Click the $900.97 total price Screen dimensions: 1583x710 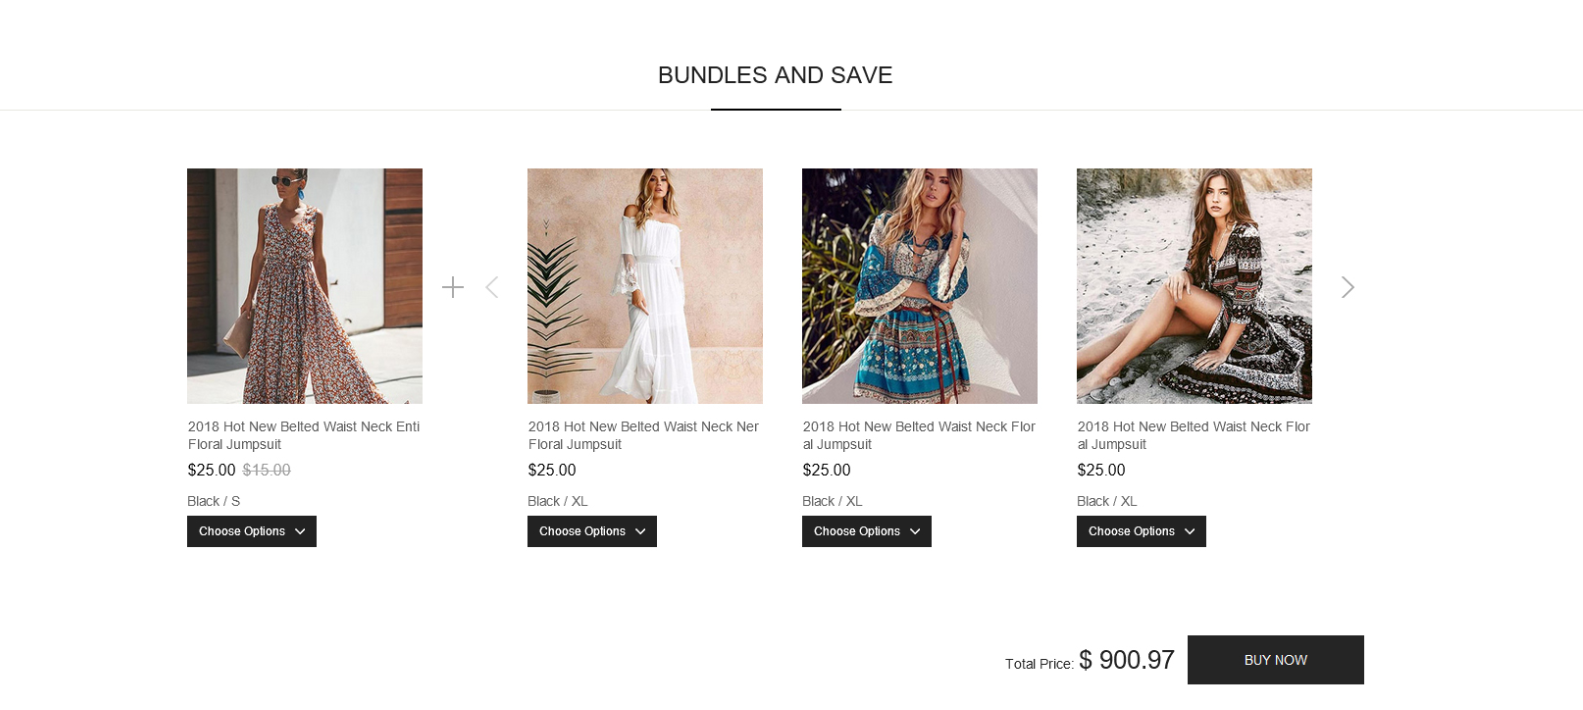[x=1126, y=660]
